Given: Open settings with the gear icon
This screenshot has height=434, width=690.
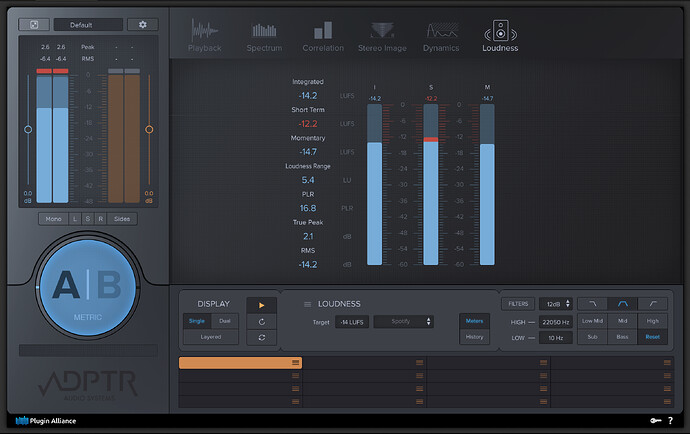Looking at the screenshot, I should pyautogui.click(x=143, y=25).
